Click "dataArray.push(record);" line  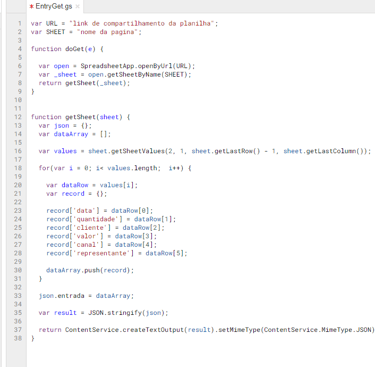pos(90,270)
